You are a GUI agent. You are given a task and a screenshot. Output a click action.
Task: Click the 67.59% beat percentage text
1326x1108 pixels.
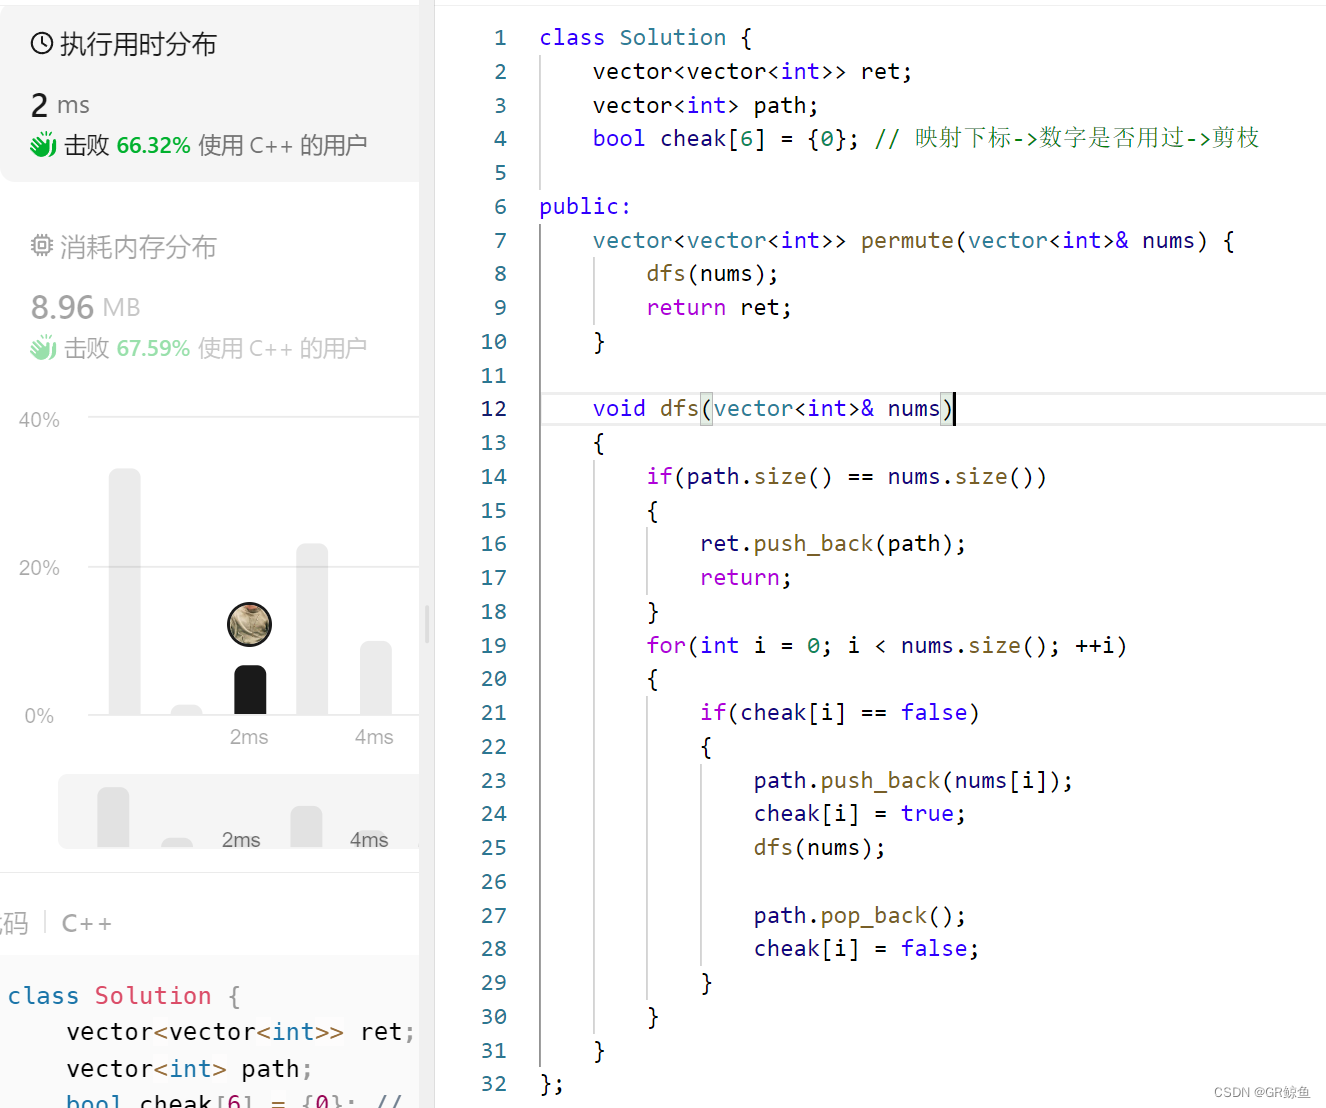(153, 348)
